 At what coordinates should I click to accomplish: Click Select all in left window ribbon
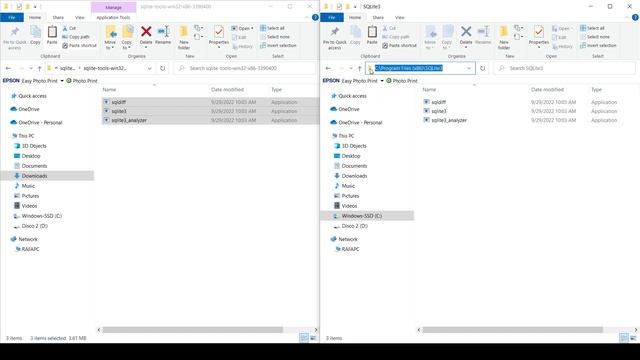point(272,28)
